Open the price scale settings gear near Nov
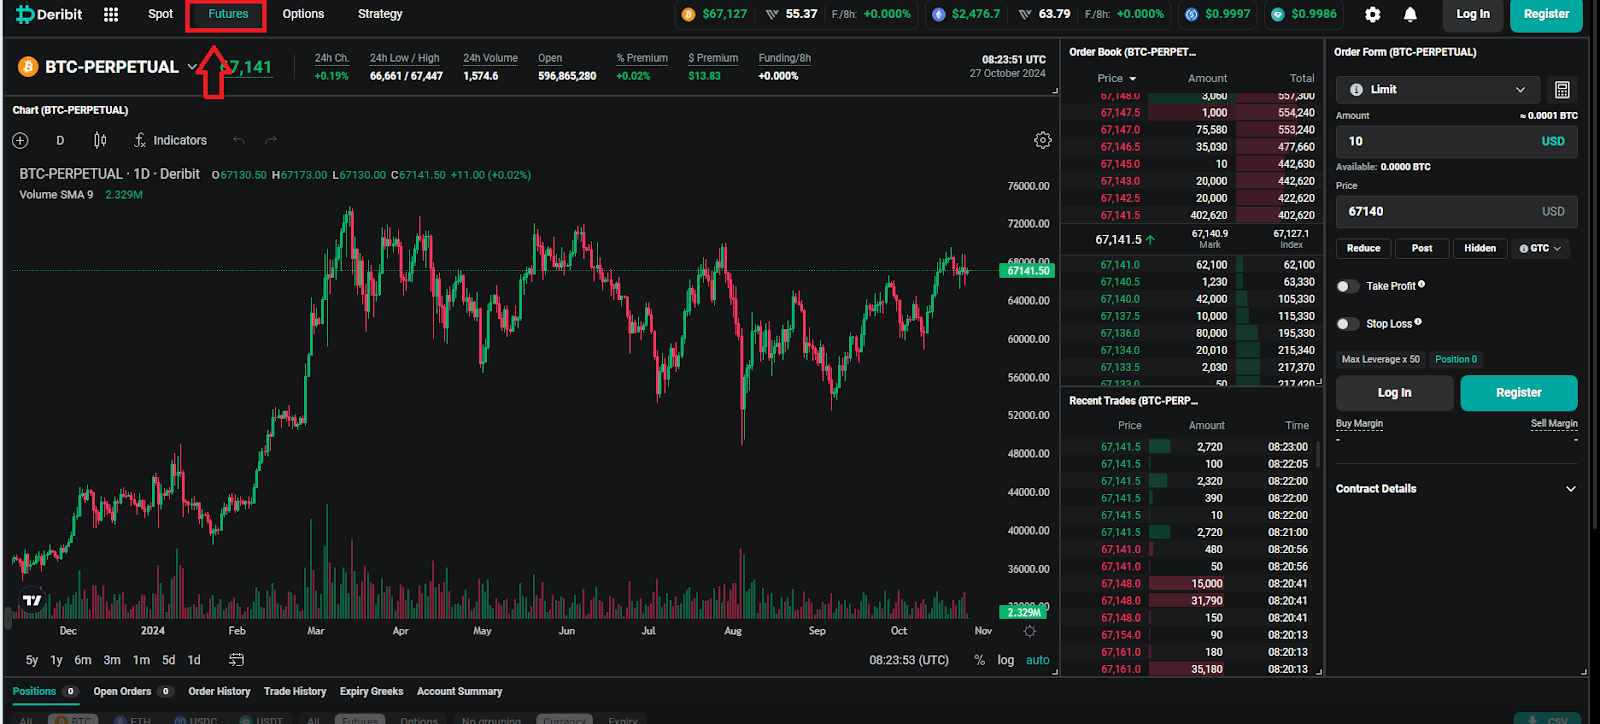 click(1030, 631)
